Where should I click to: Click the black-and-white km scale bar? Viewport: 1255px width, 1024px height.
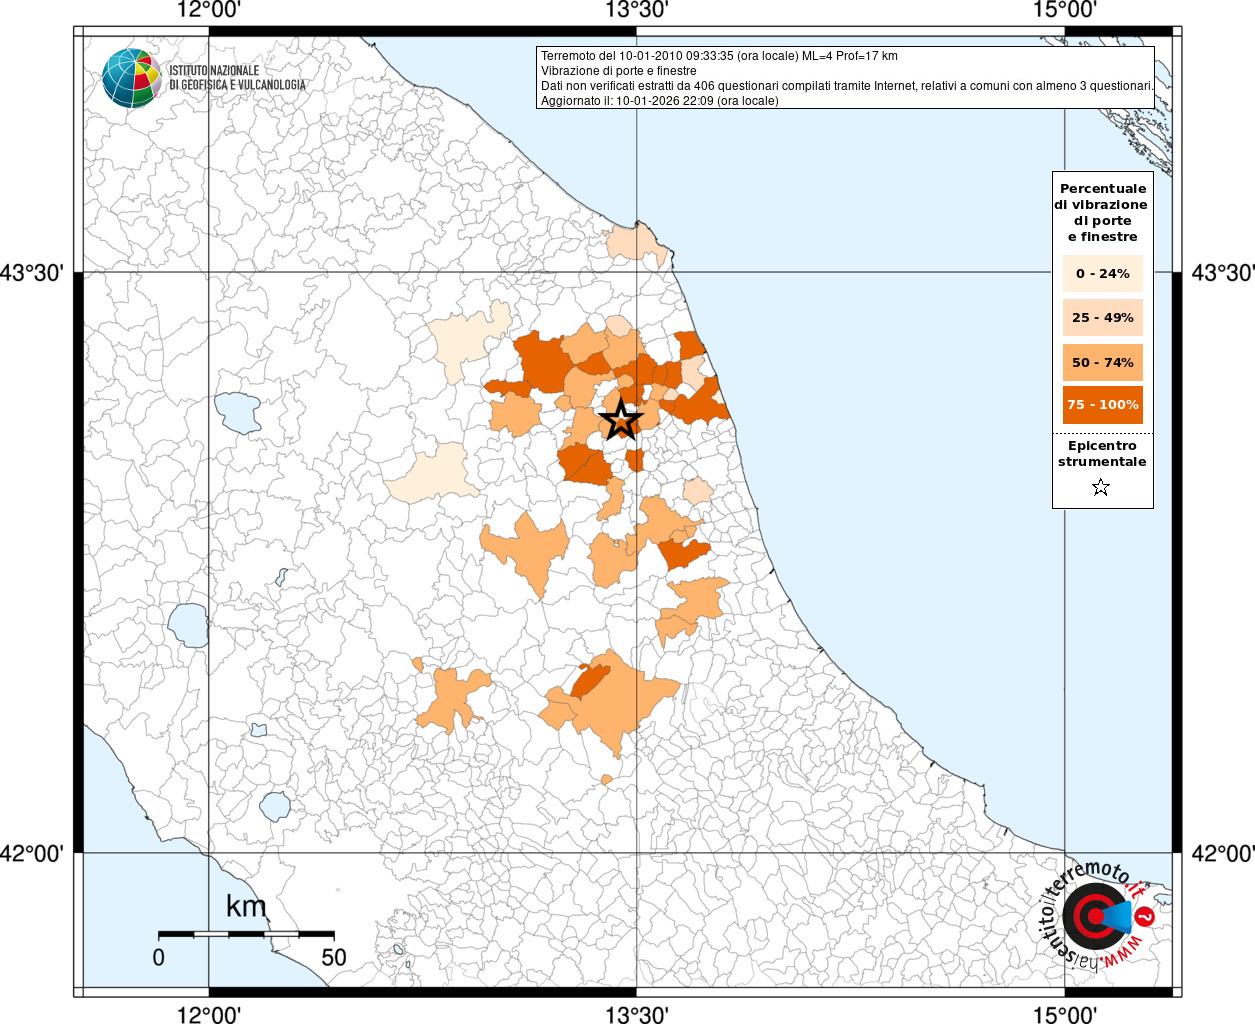pos(246,934)
